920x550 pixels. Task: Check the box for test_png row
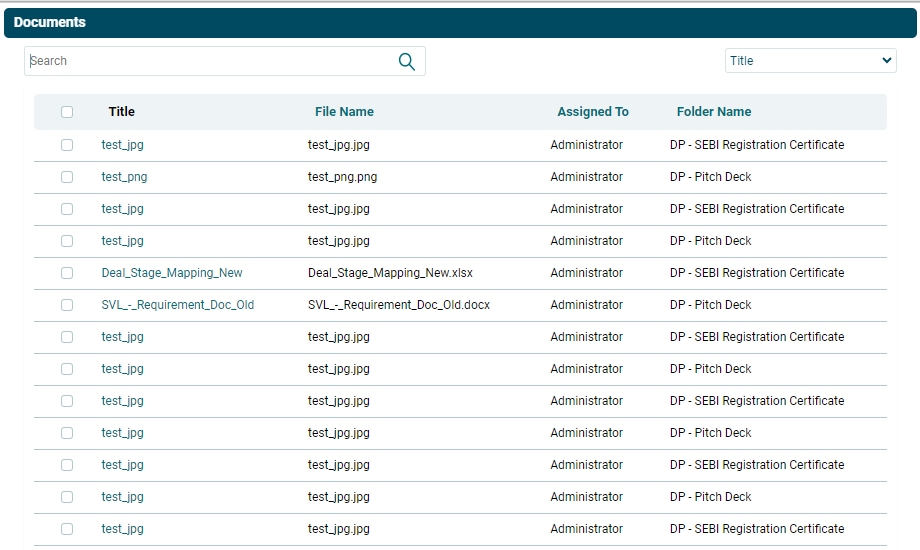[x=67, y=177]
